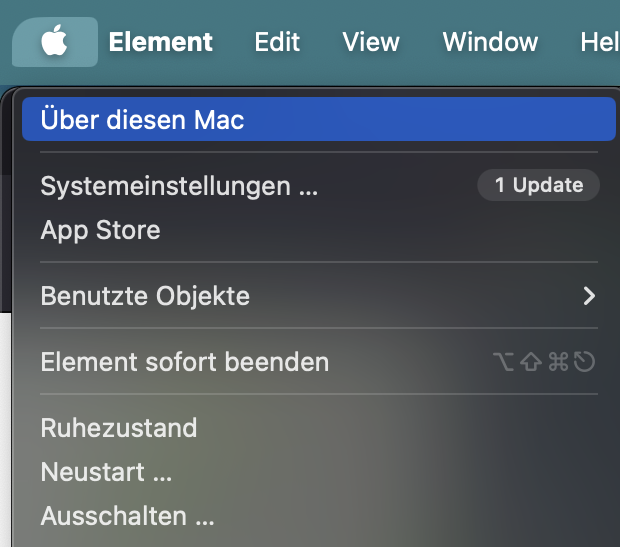Viewport: 620px width, 547px height.
Task: Launch App Store from the menu
Action: [100, 230]
